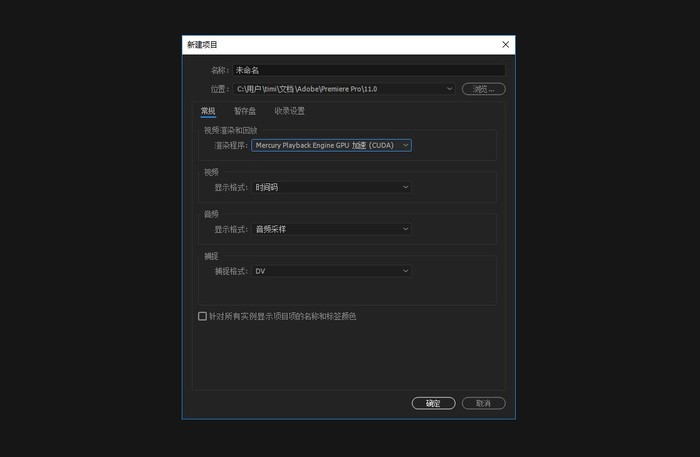Open the 收录设置 tab

coord(290,111)
